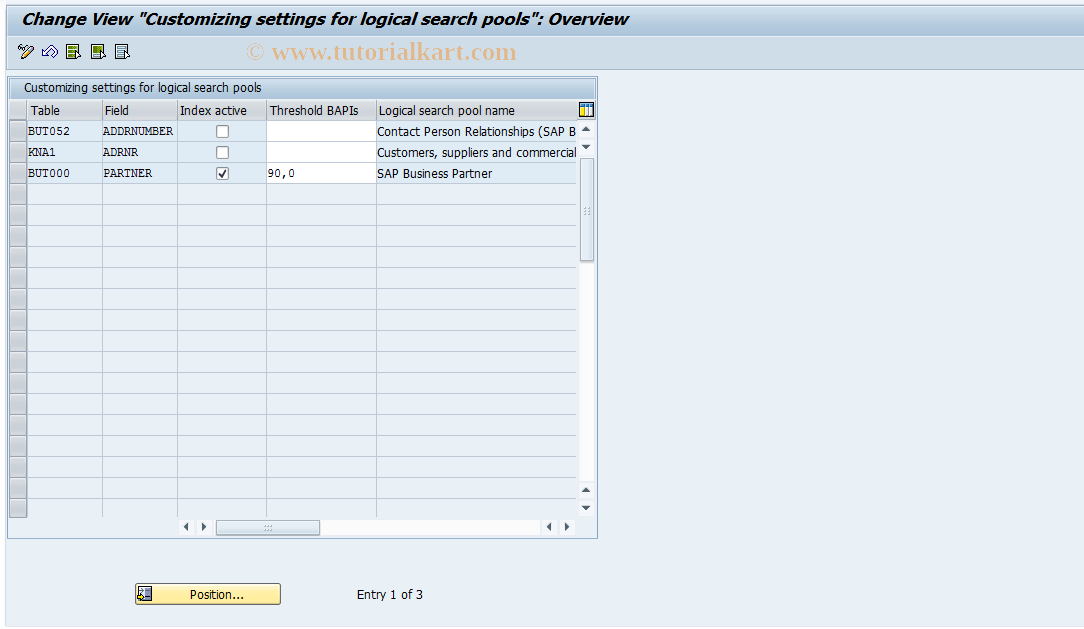Click the Undo change icon in toolbar
Screen dimensions: 1084x629
[x=50, y=52]
